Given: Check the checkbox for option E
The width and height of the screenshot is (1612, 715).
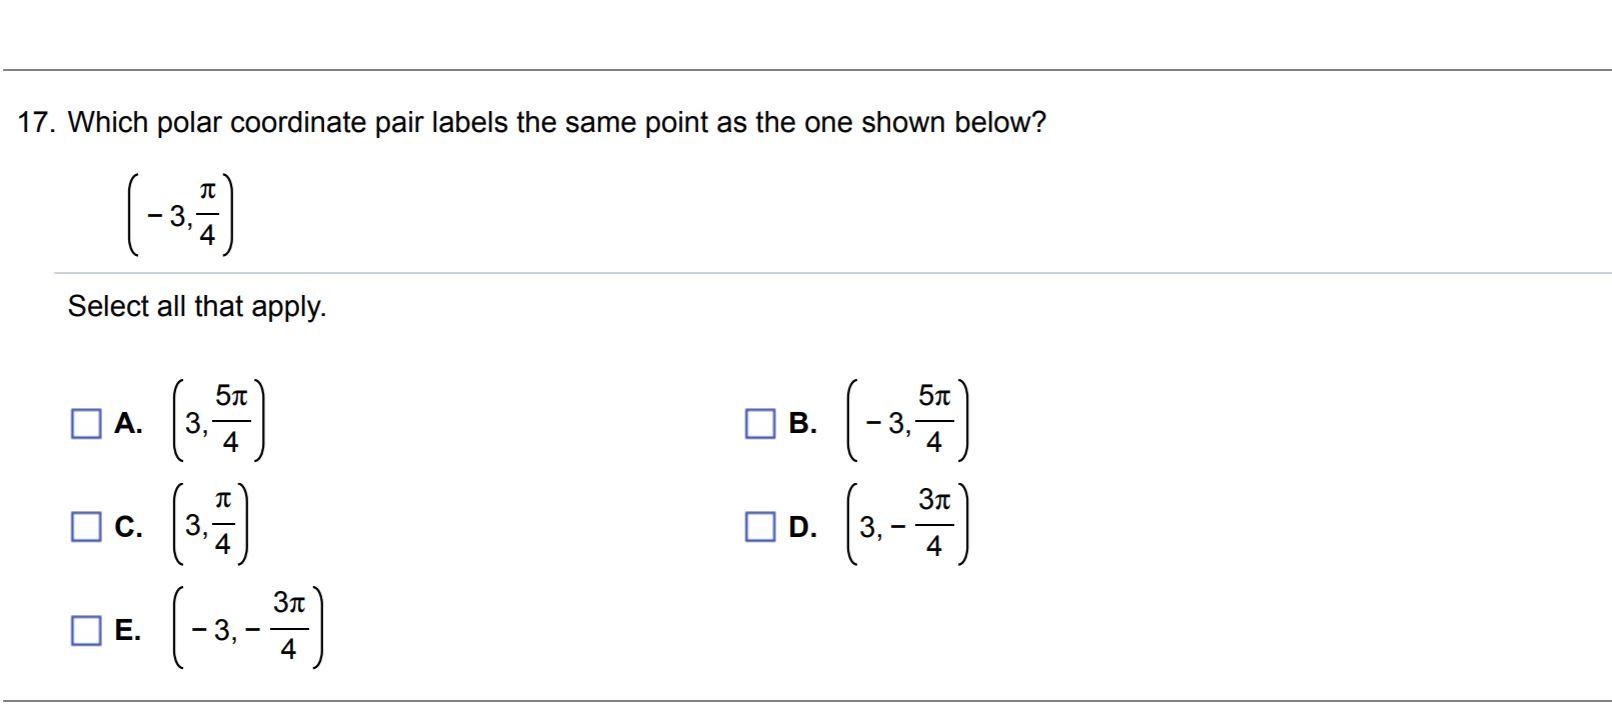Looking at the screenshot, I should [x=86, y=630].
